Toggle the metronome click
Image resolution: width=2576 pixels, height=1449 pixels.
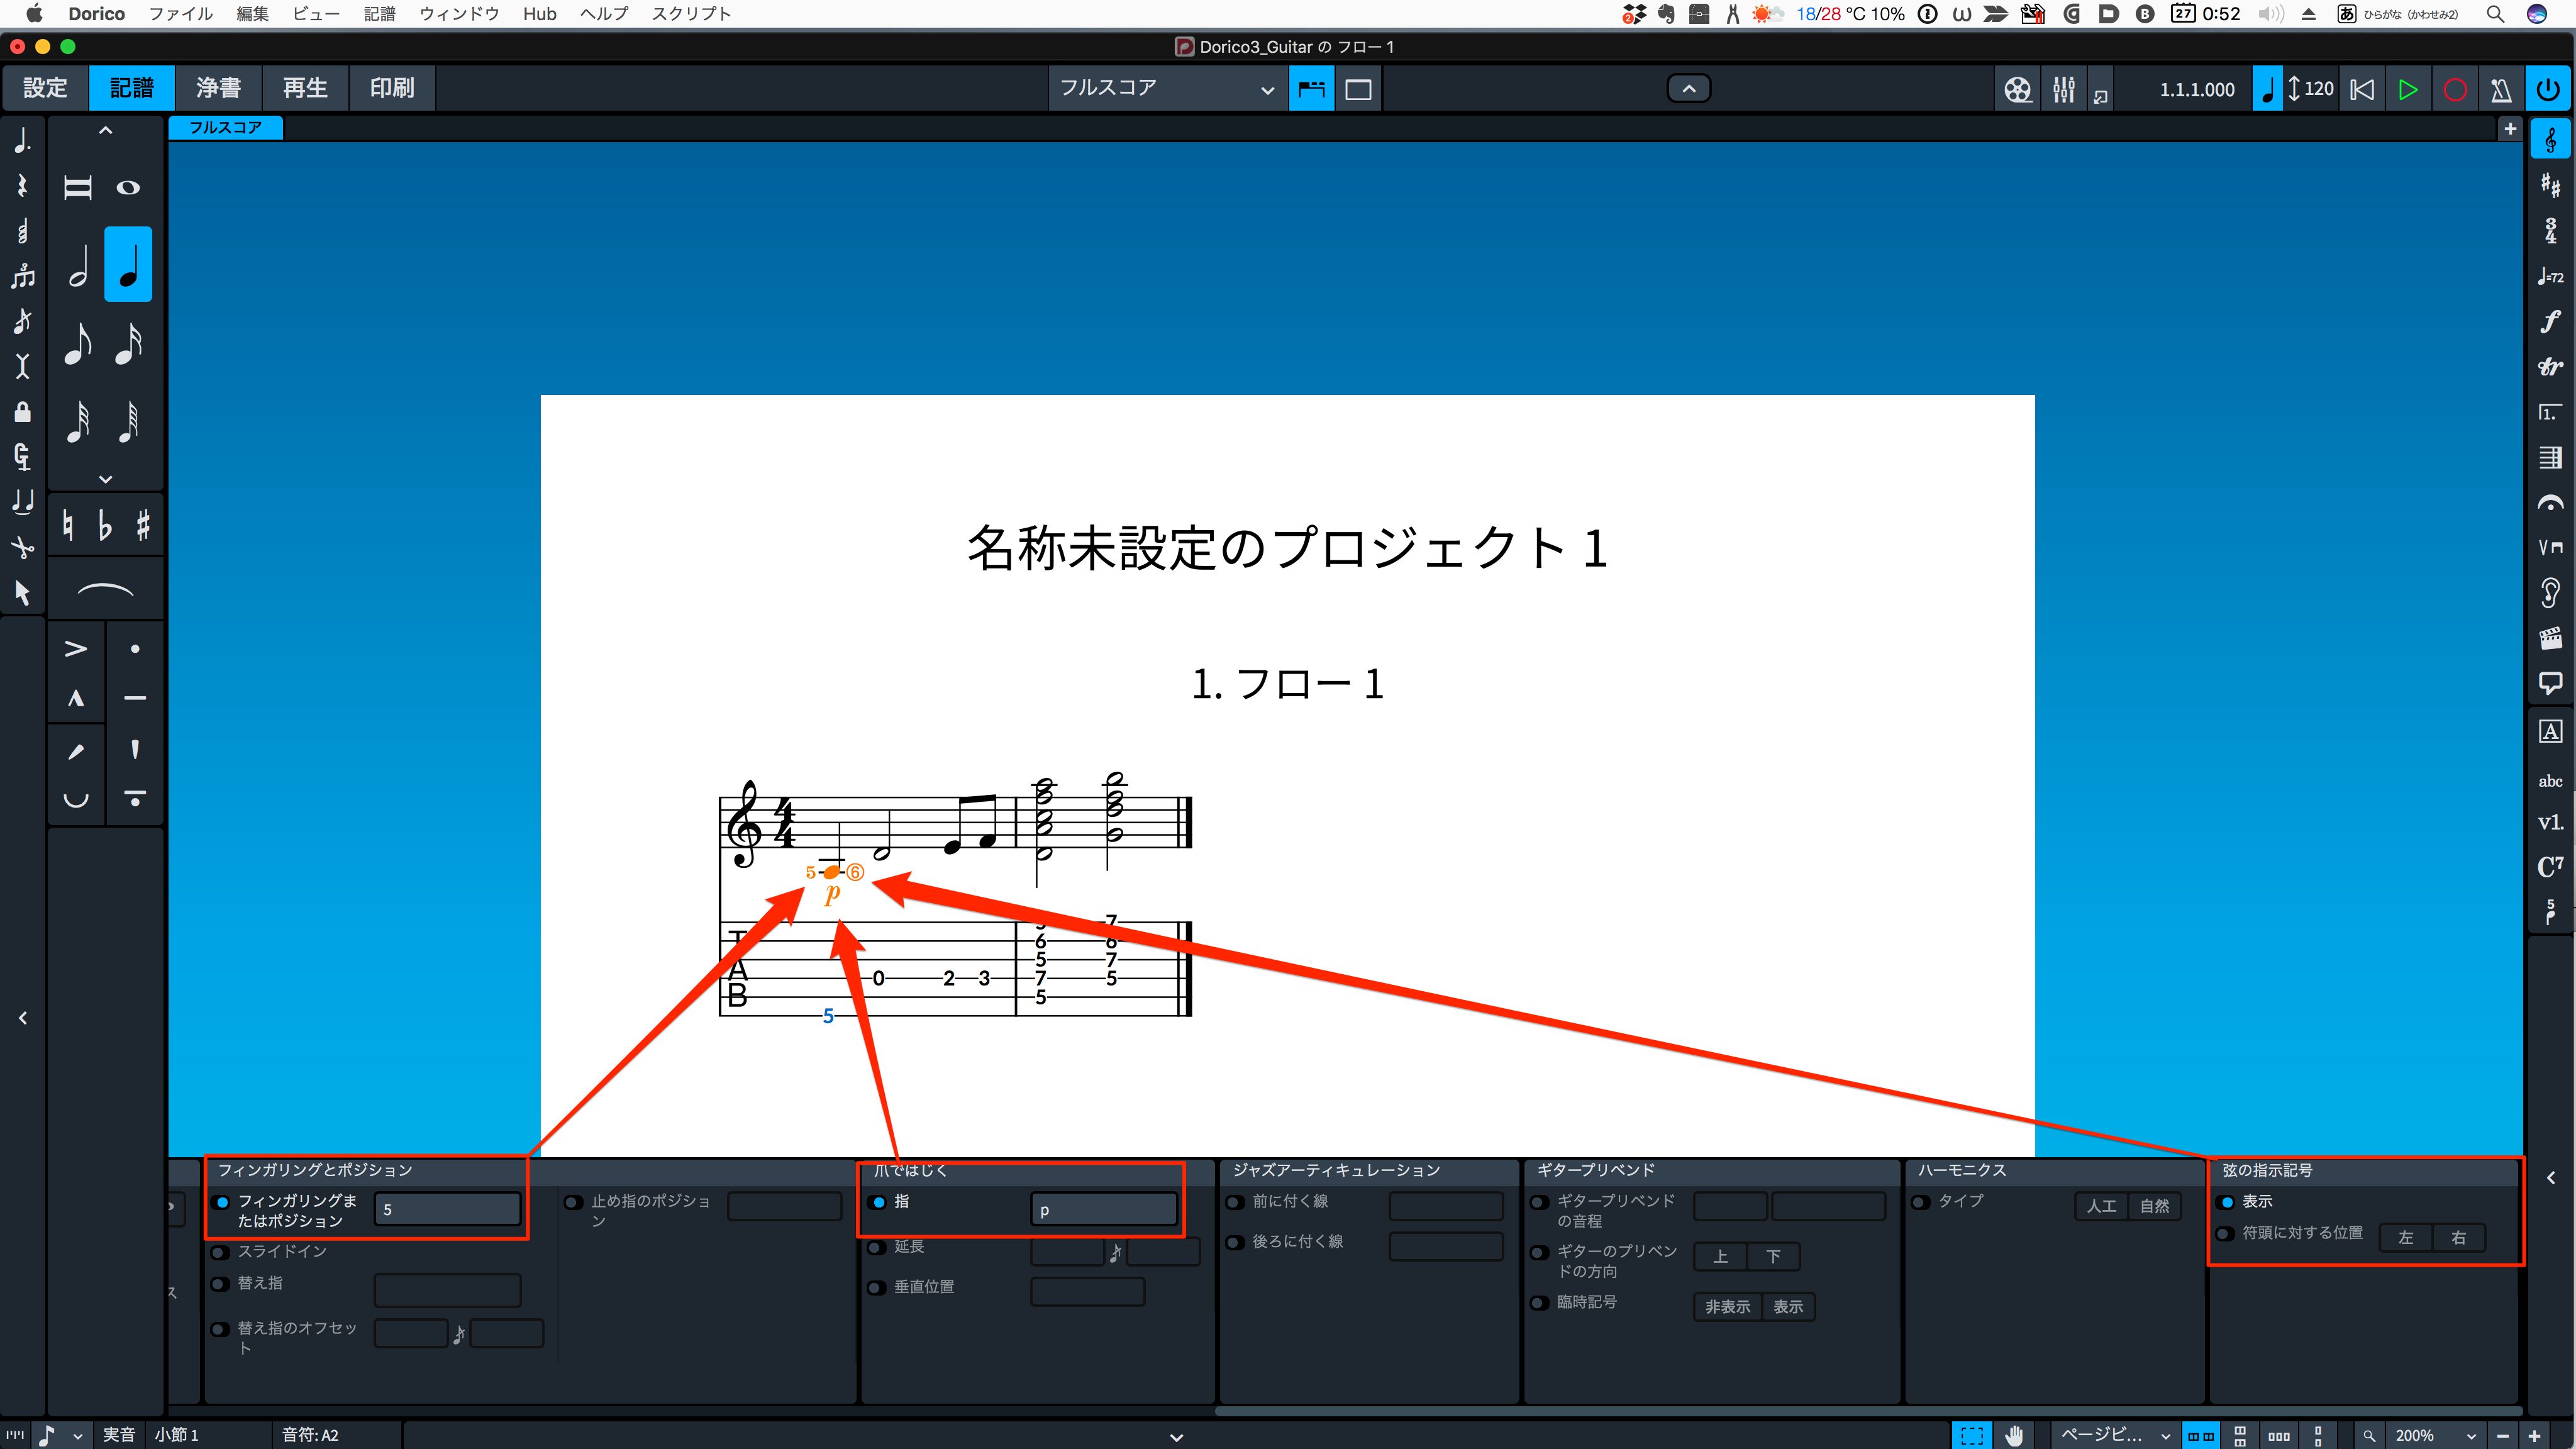(x=2501, y=89)
